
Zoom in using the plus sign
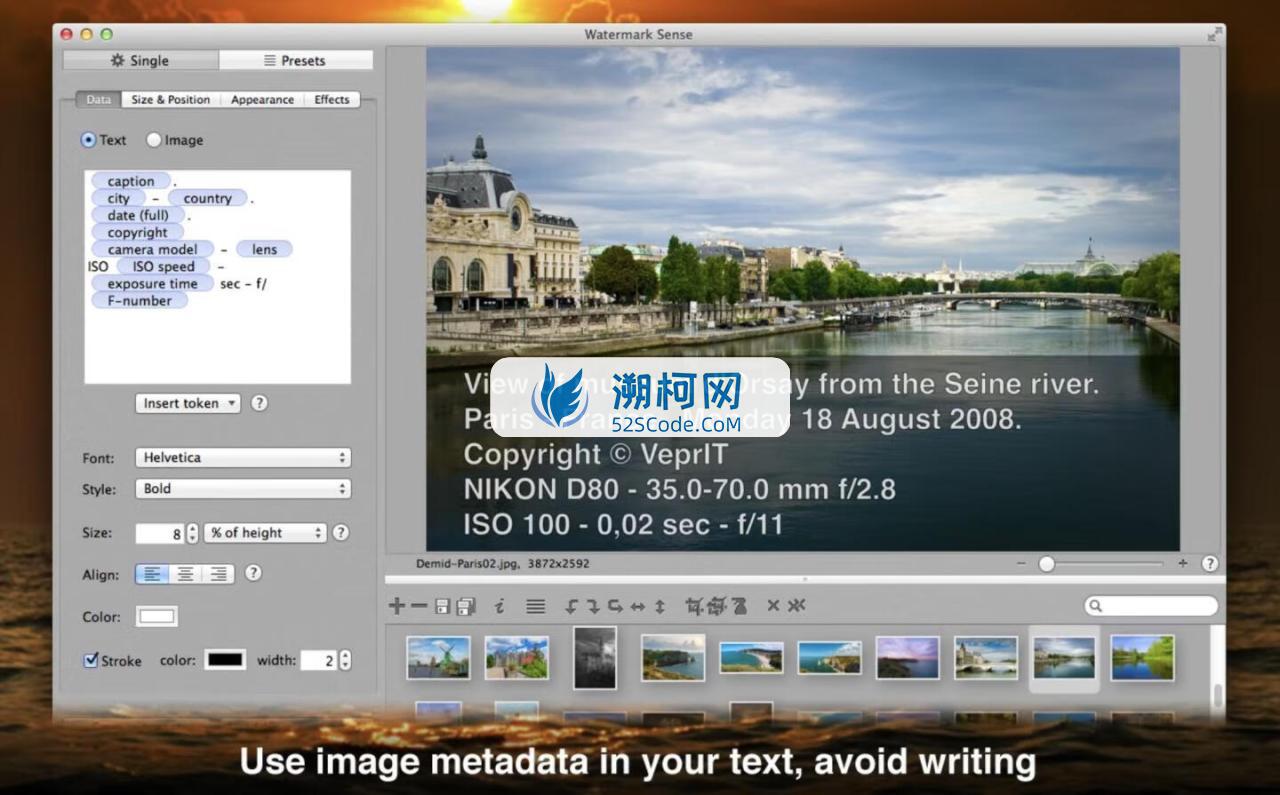click(x=1183, y=564)
